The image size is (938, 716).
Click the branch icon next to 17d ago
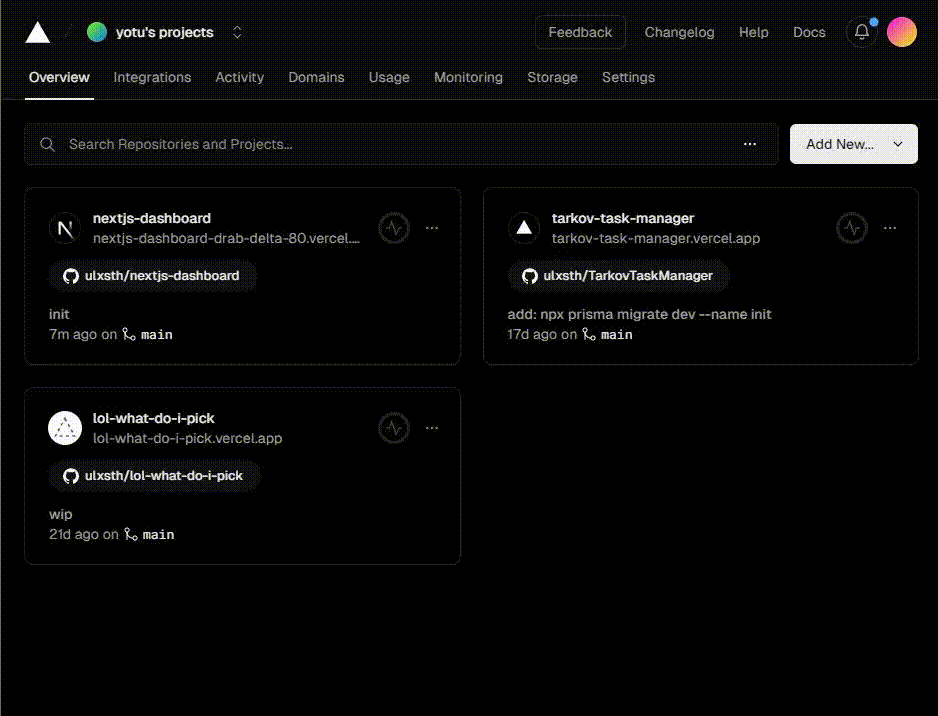[589, 334]
